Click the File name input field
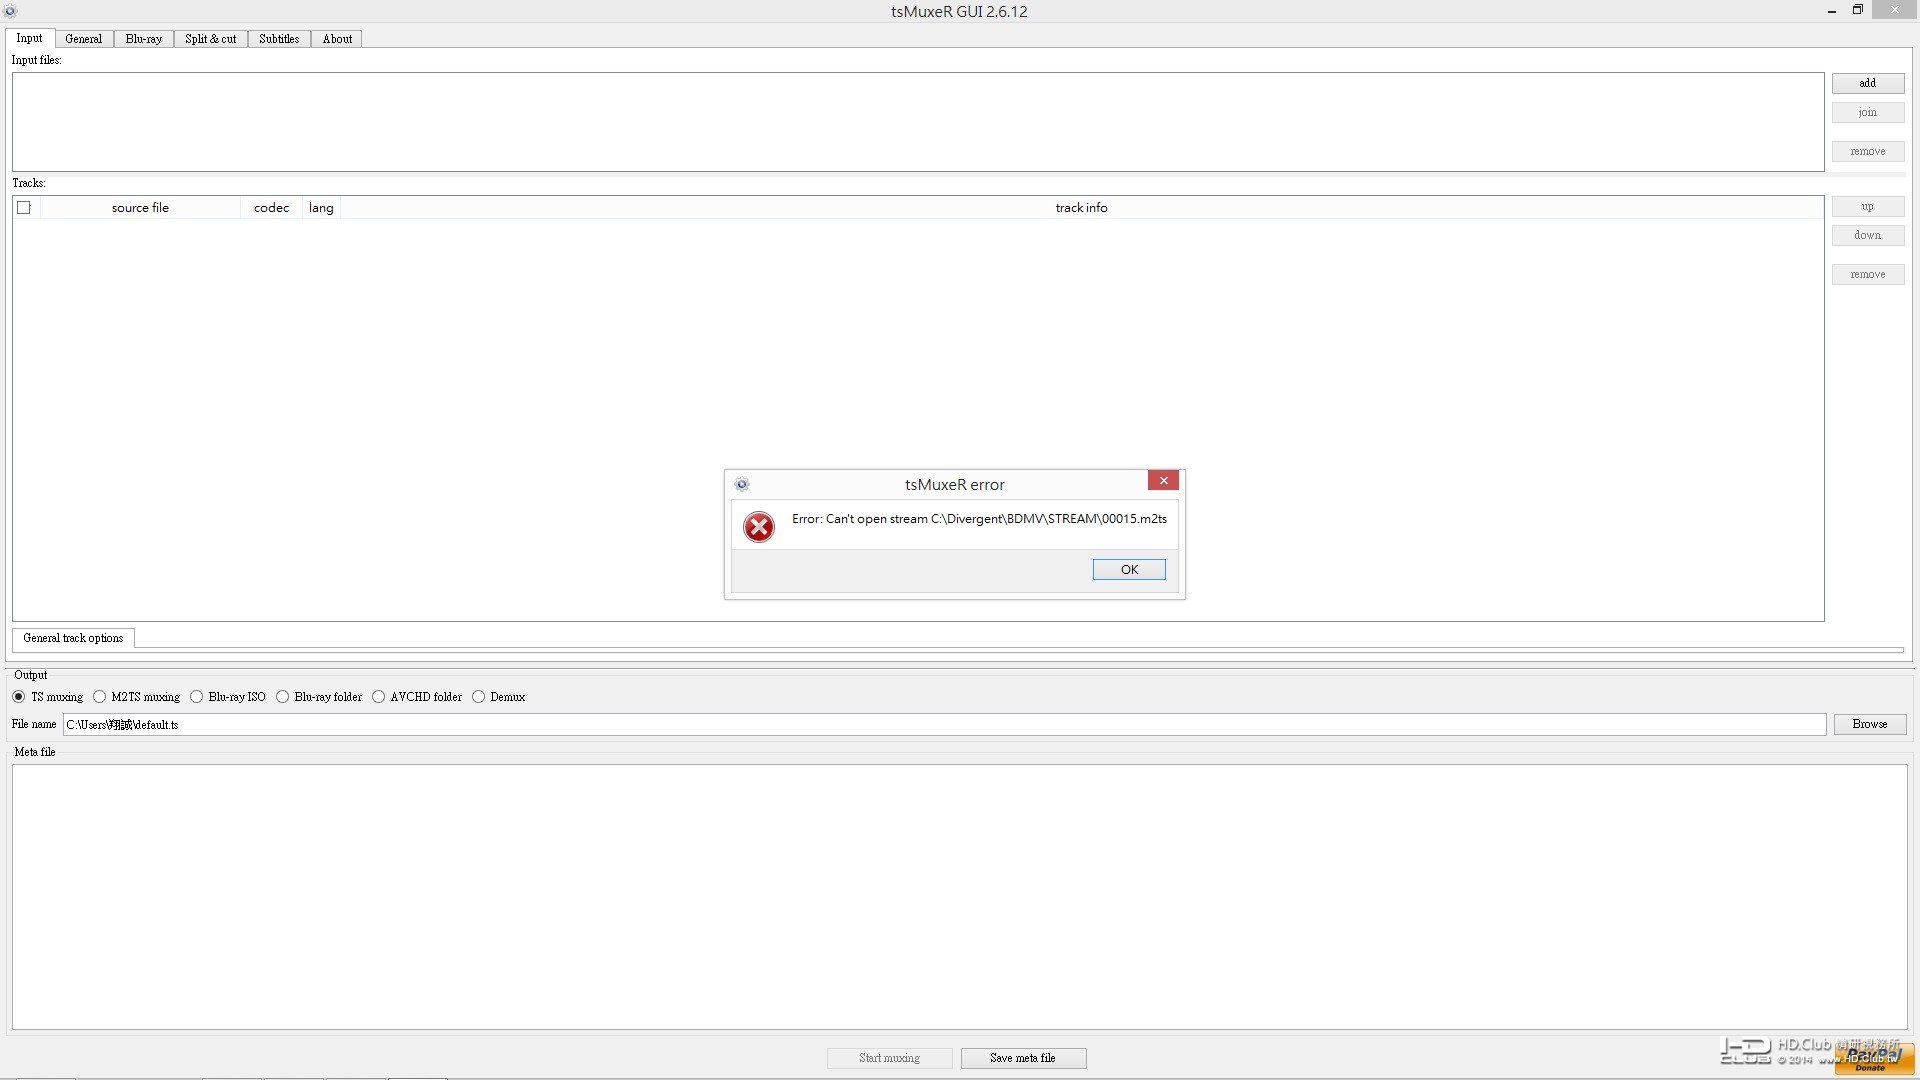This screenshot has width=1920, height=1080. tap(944, 724)
